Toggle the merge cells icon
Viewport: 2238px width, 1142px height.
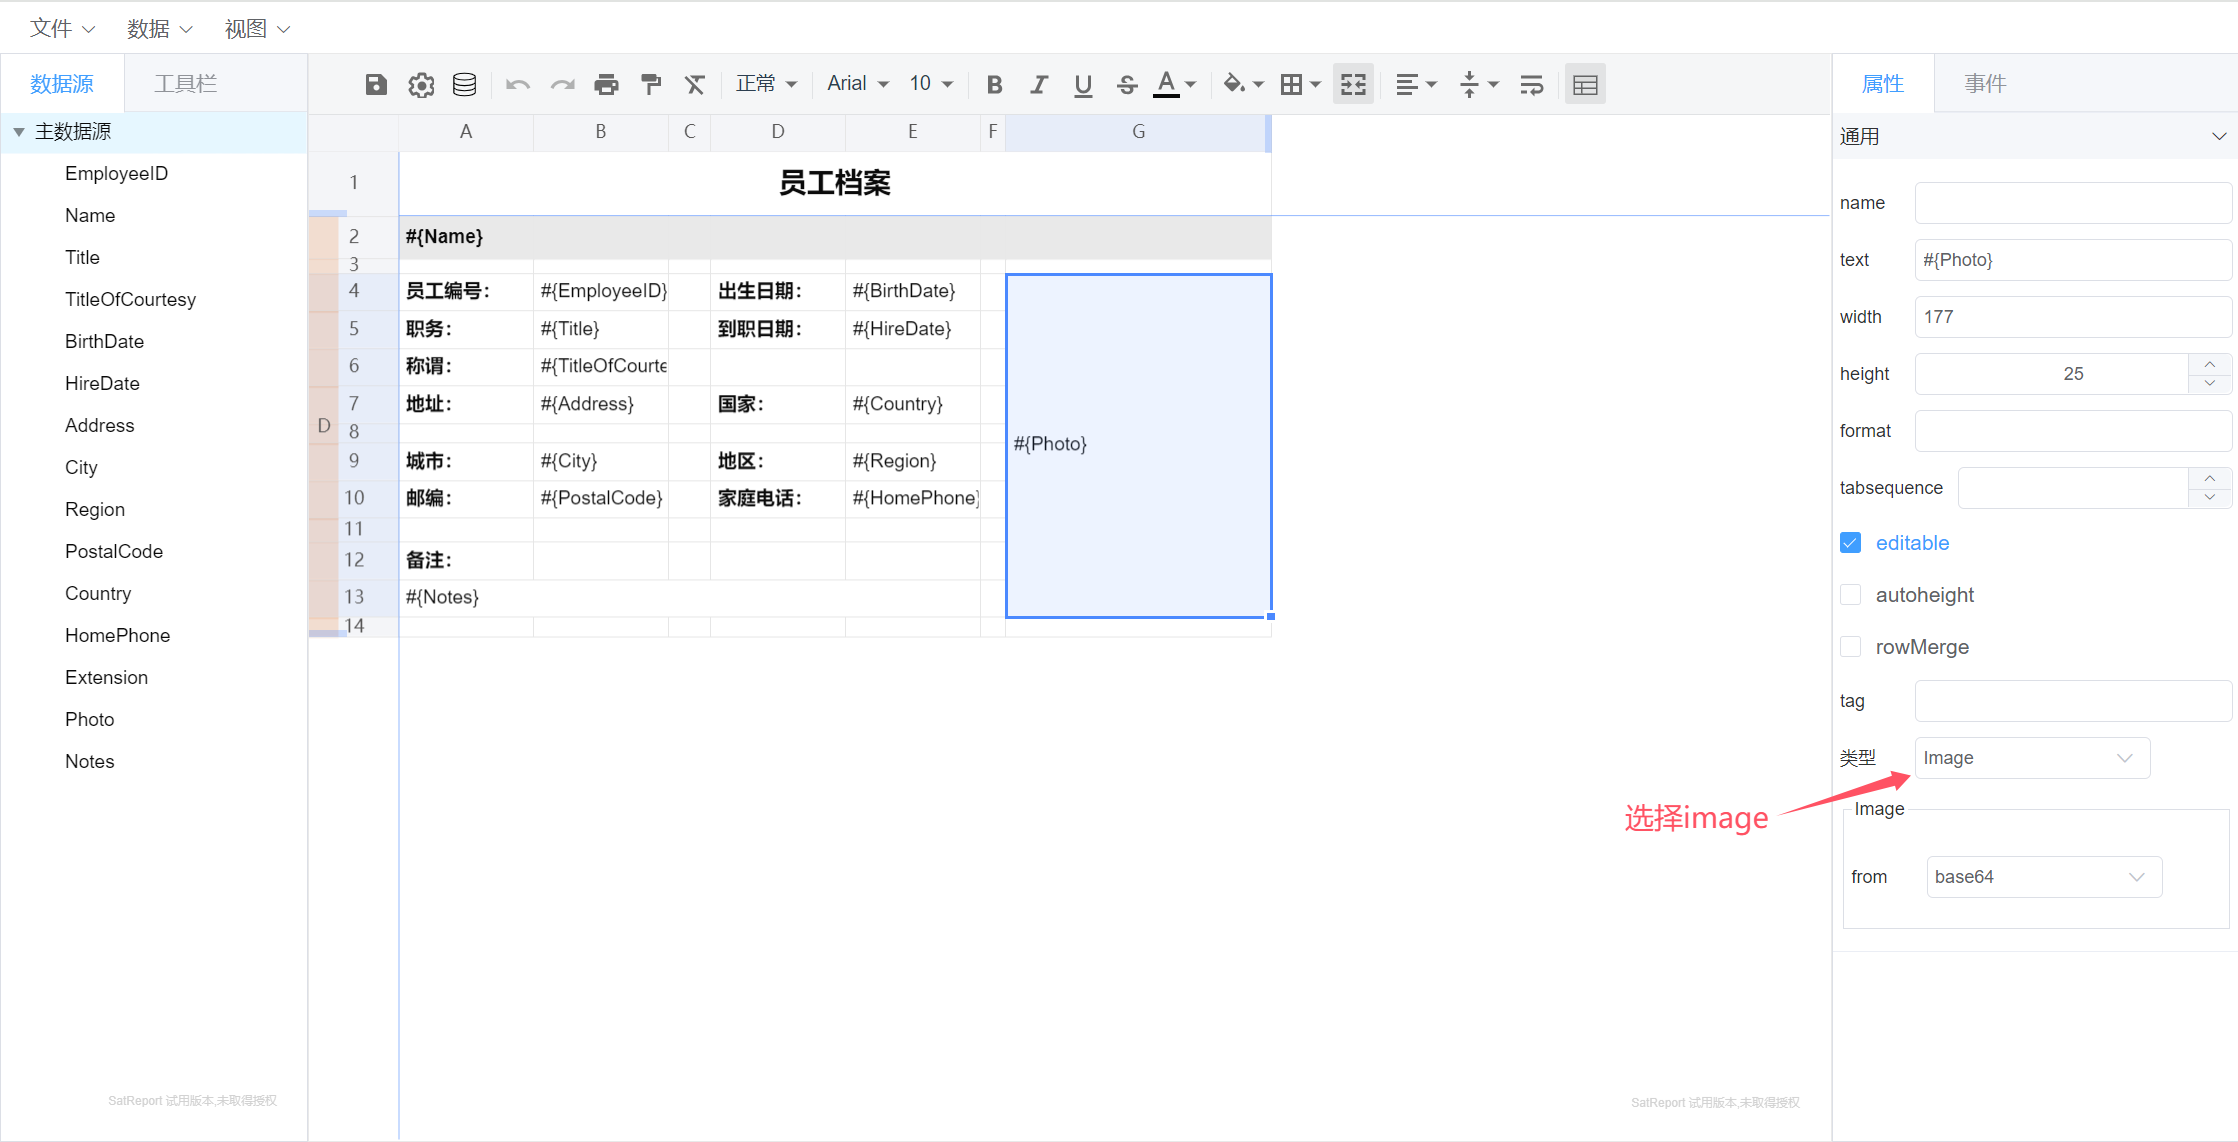[x=1353, y=85]
